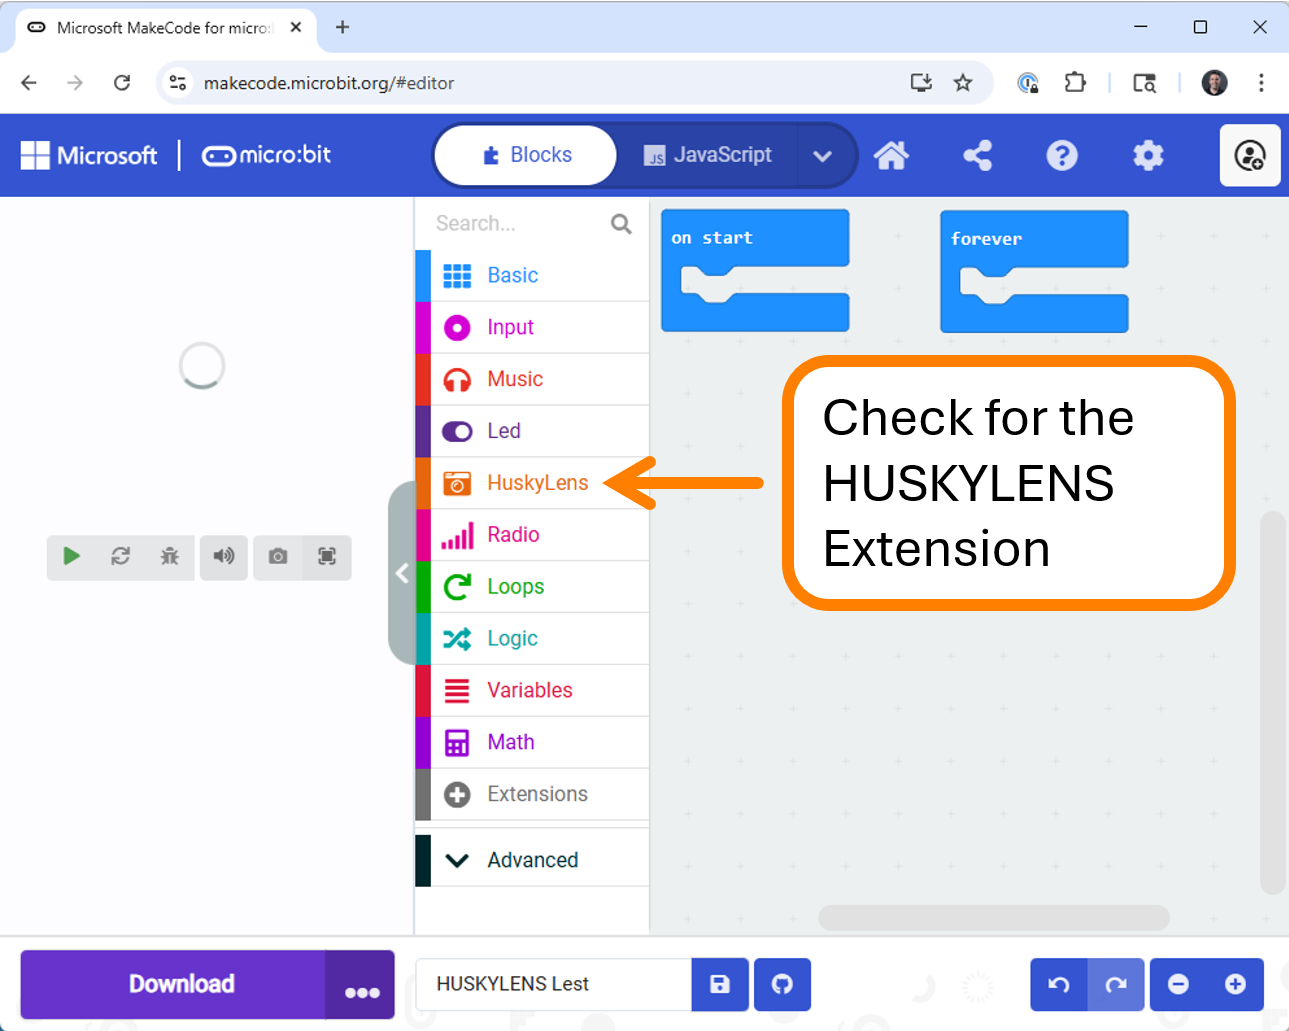Zoom in on the workspace
1289x1031 pixels.
pyautogui.click(x=1236, y=985)
